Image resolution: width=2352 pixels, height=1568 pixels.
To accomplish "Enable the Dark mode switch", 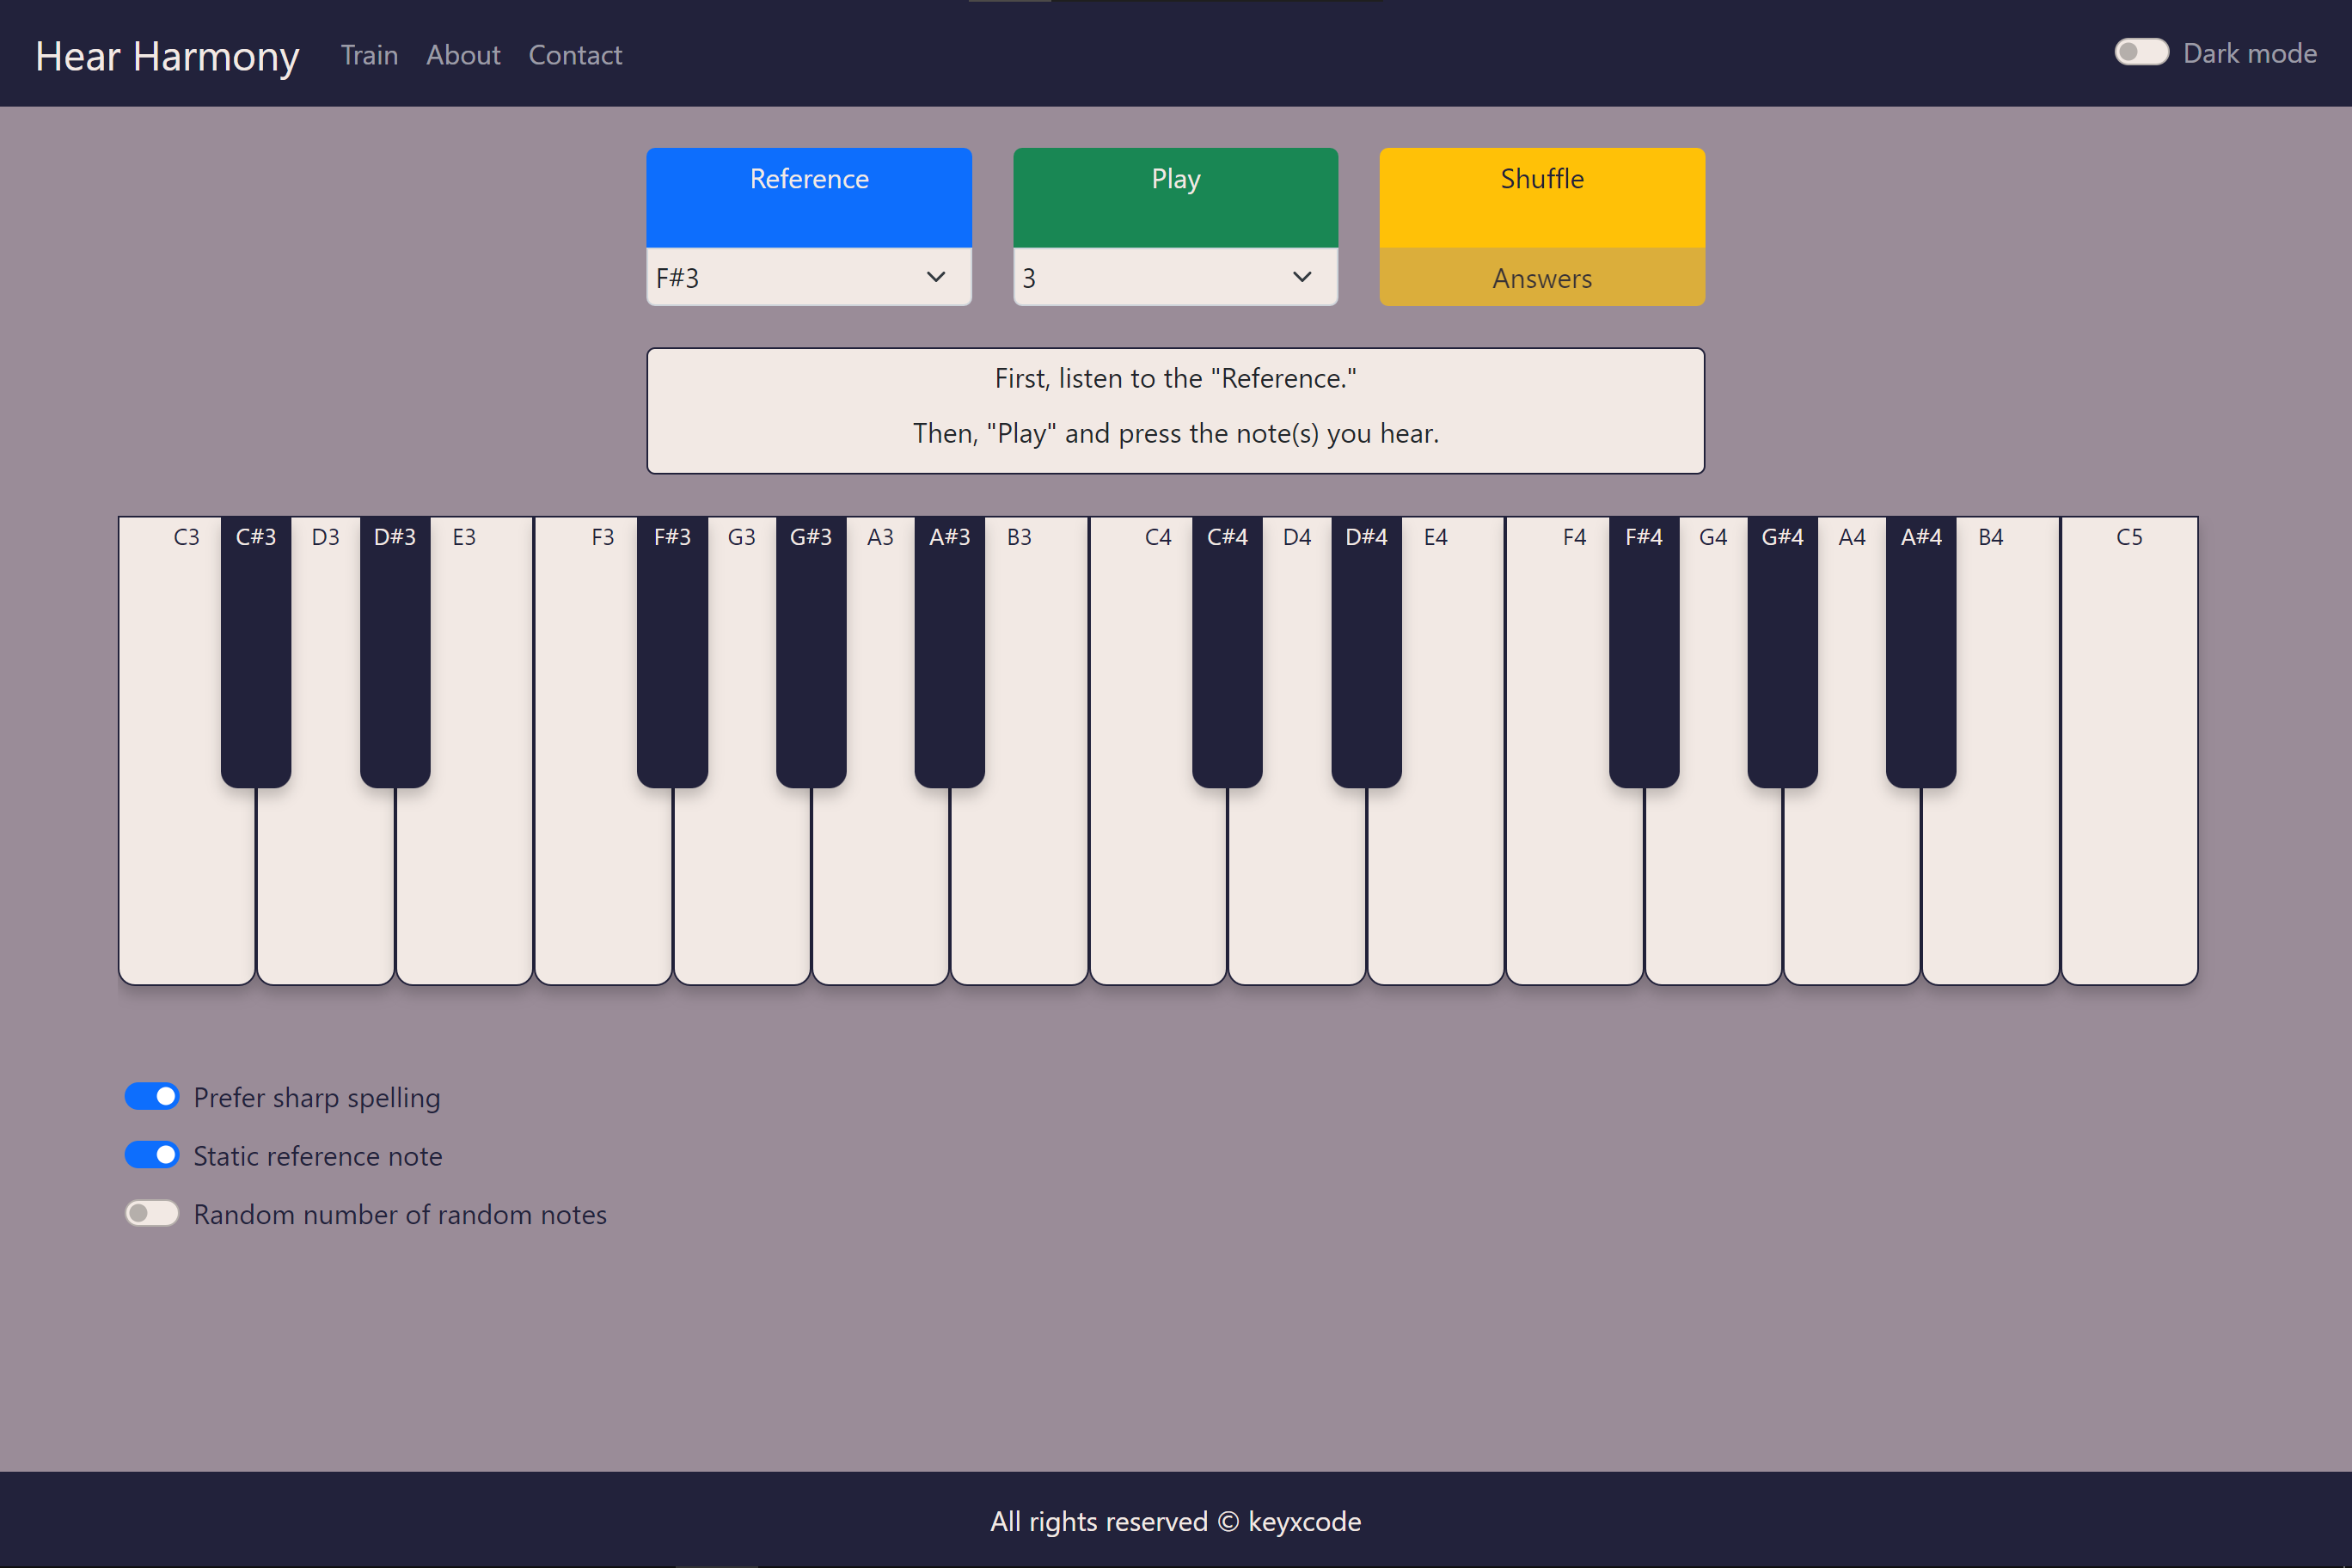I will 2141,52.
